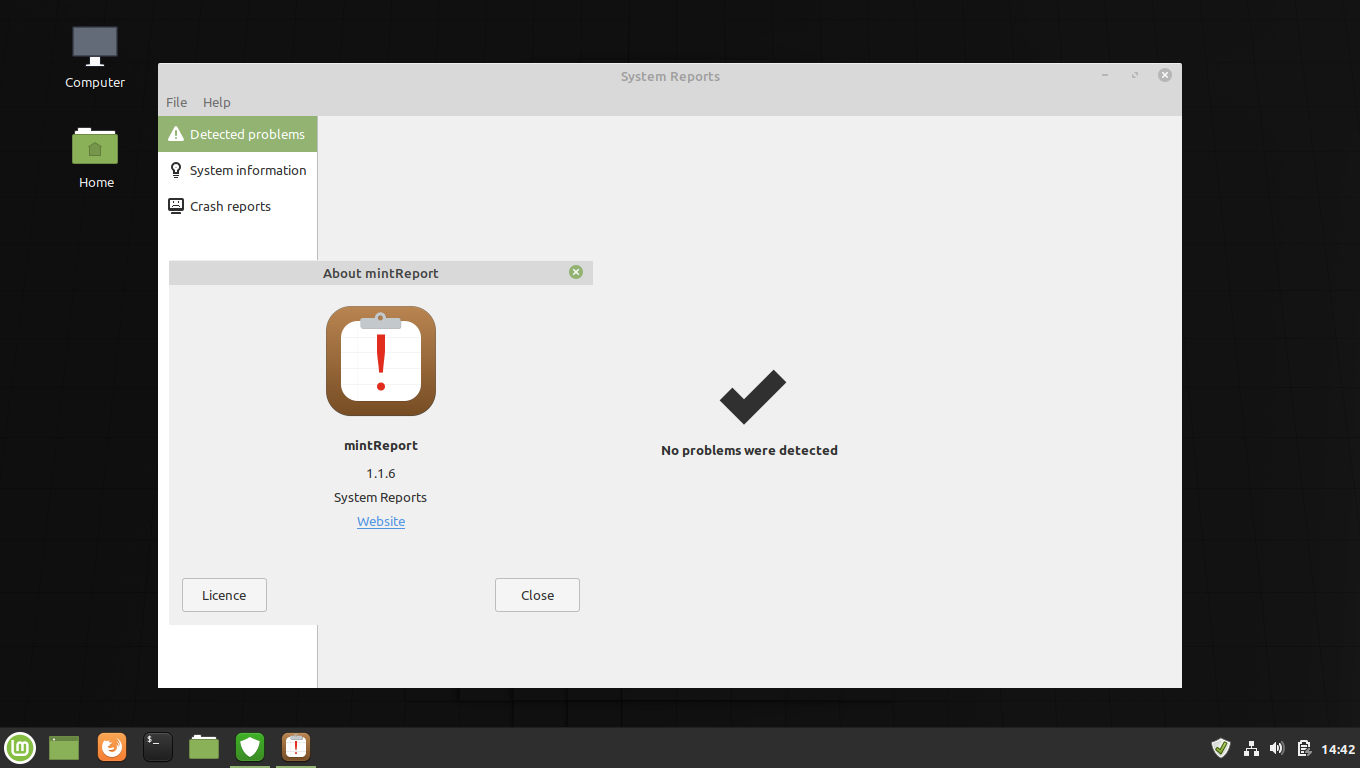Image resolution: width=1360 pixels, height=768 pixels.
Task: Click the lightbulb icon beside System information
Action: coord(176,170)
